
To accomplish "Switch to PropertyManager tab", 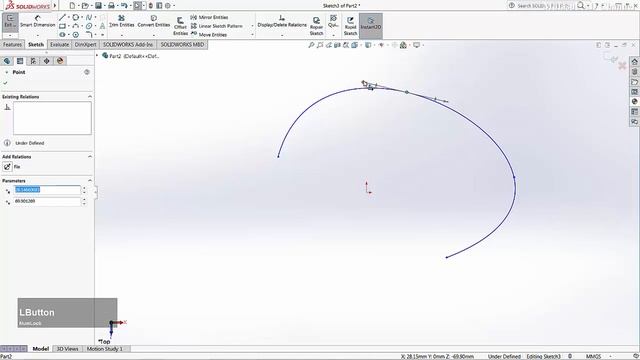I will pos(20,61).
